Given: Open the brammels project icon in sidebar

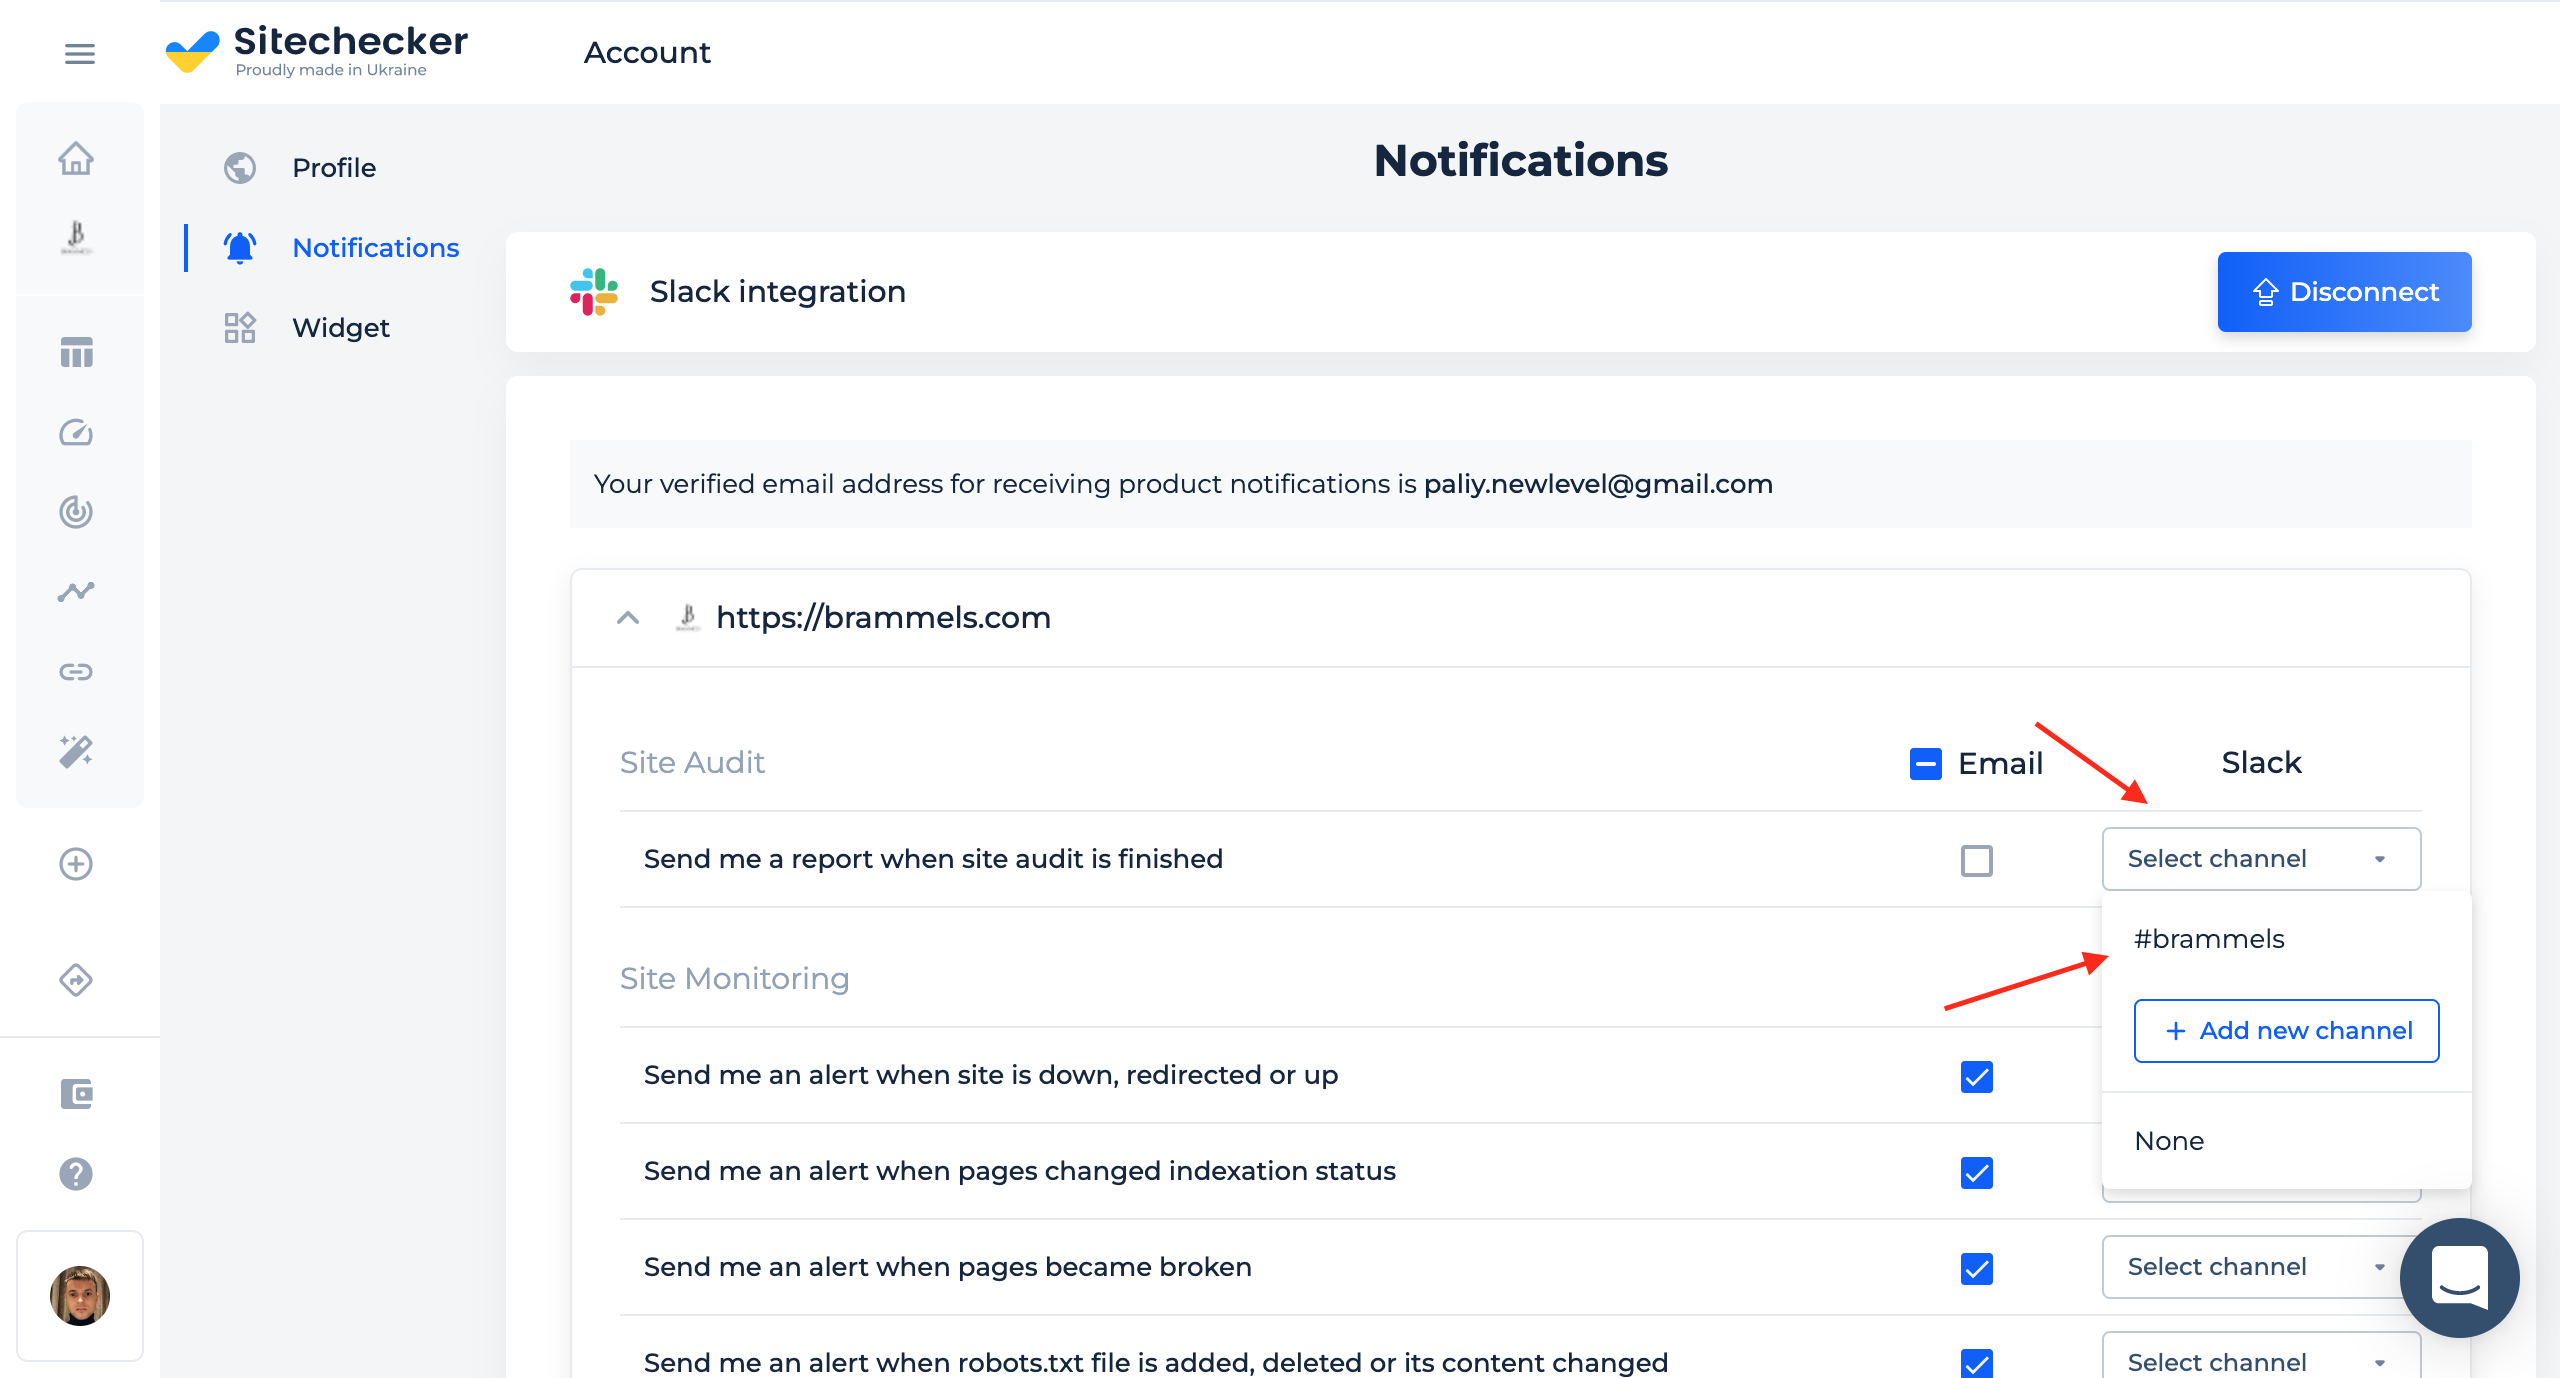Looking at the screenshot, I should (x=76, y=238).
